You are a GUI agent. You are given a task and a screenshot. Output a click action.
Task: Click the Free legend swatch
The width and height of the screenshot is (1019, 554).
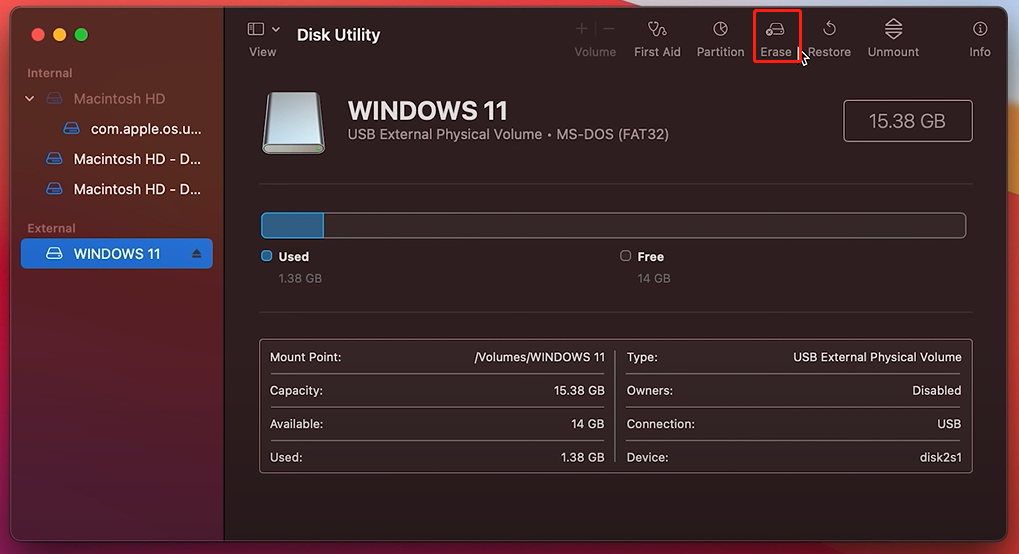coord(625,256)
